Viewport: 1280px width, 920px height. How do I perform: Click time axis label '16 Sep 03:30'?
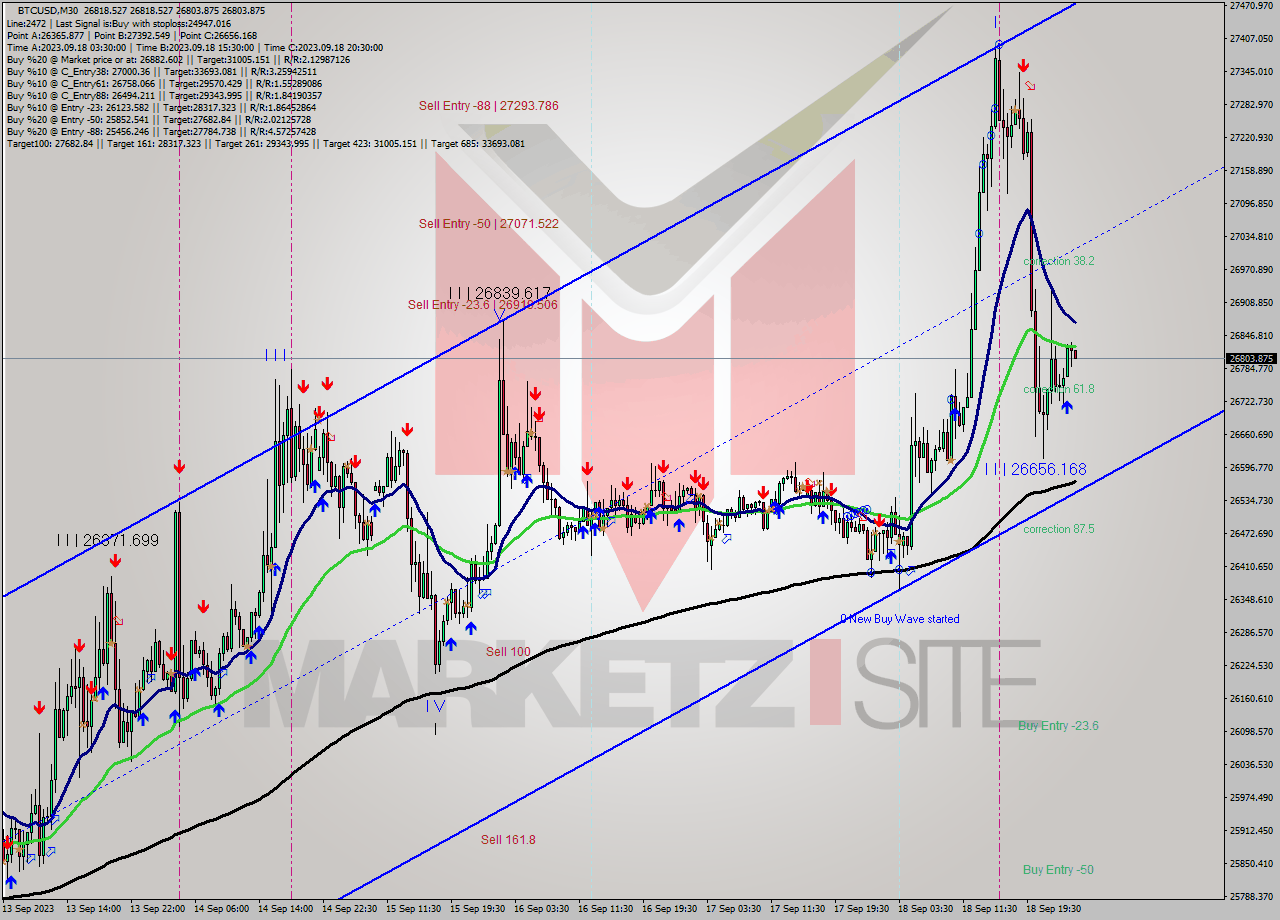click(x=542, y=909)
